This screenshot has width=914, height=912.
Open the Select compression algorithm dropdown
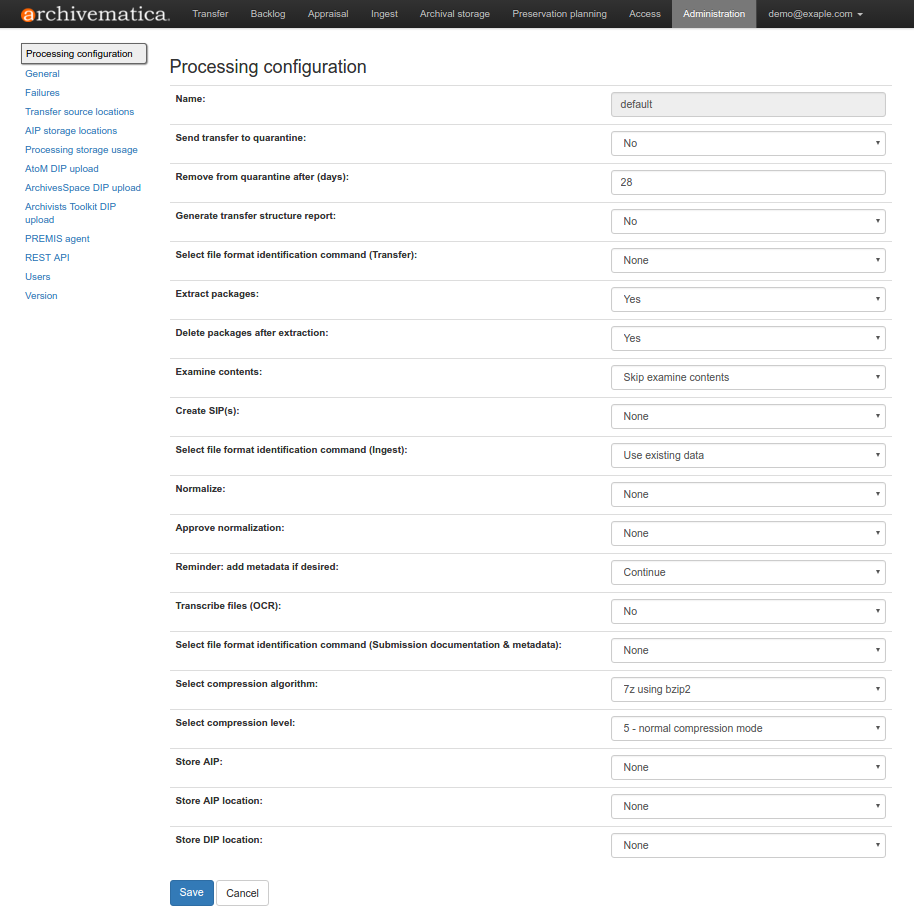pos(748,689)
